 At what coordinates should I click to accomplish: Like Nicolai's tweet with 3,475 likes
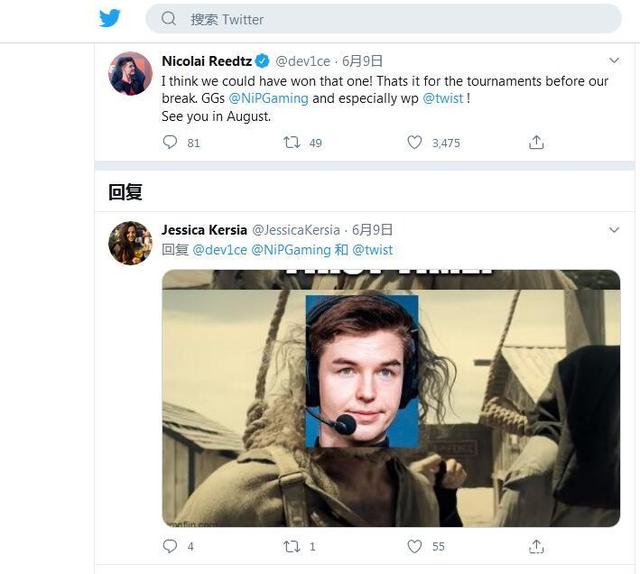pos(414,142)
